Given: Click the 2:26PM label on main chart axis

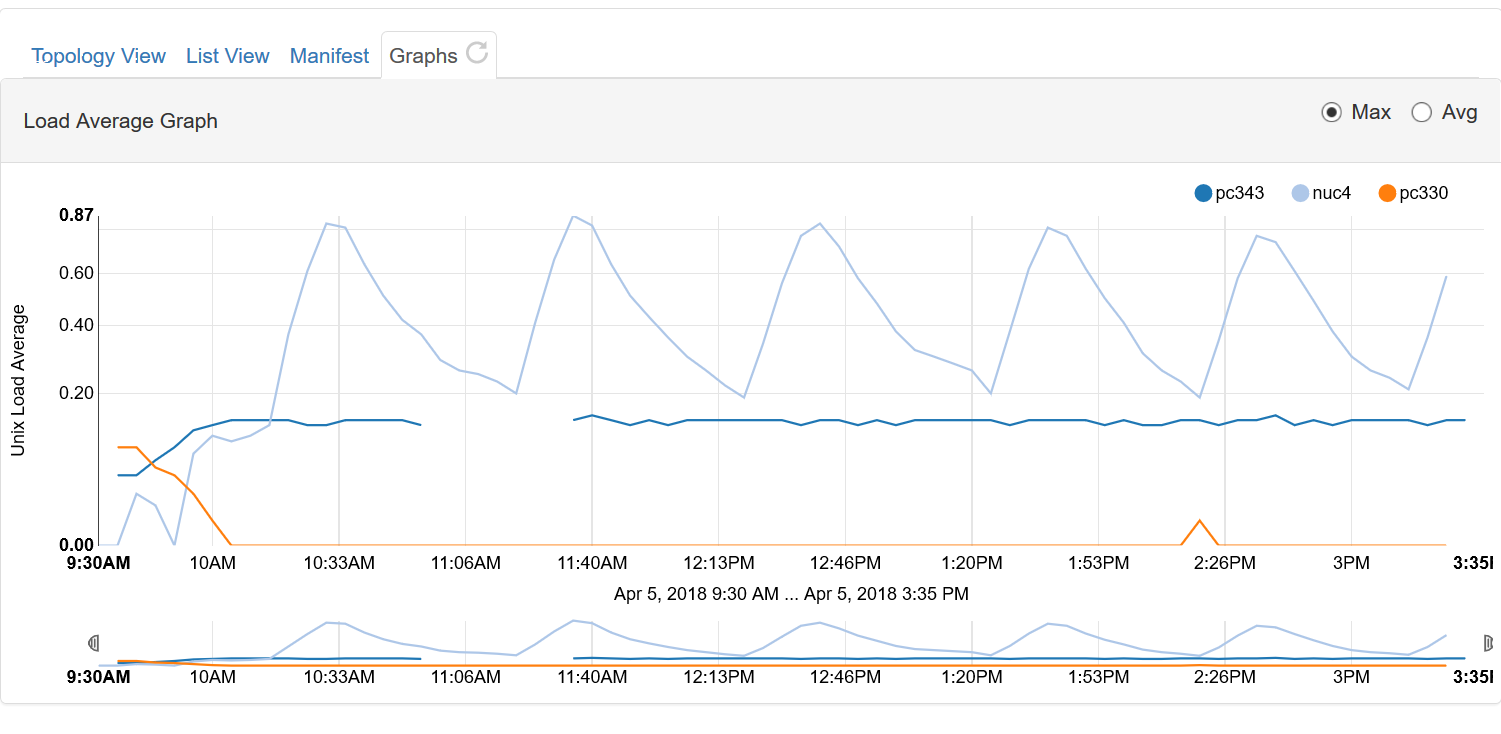Looking at the screenshot, I should coord(1225,563).
